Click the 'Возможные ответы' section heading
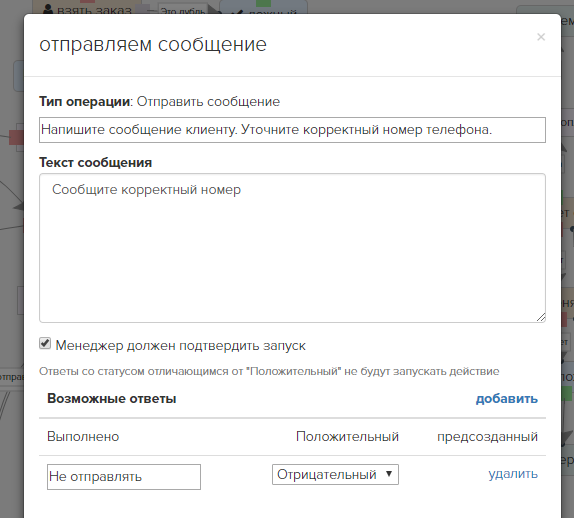The image size is (574, 518). click(112, 398)
